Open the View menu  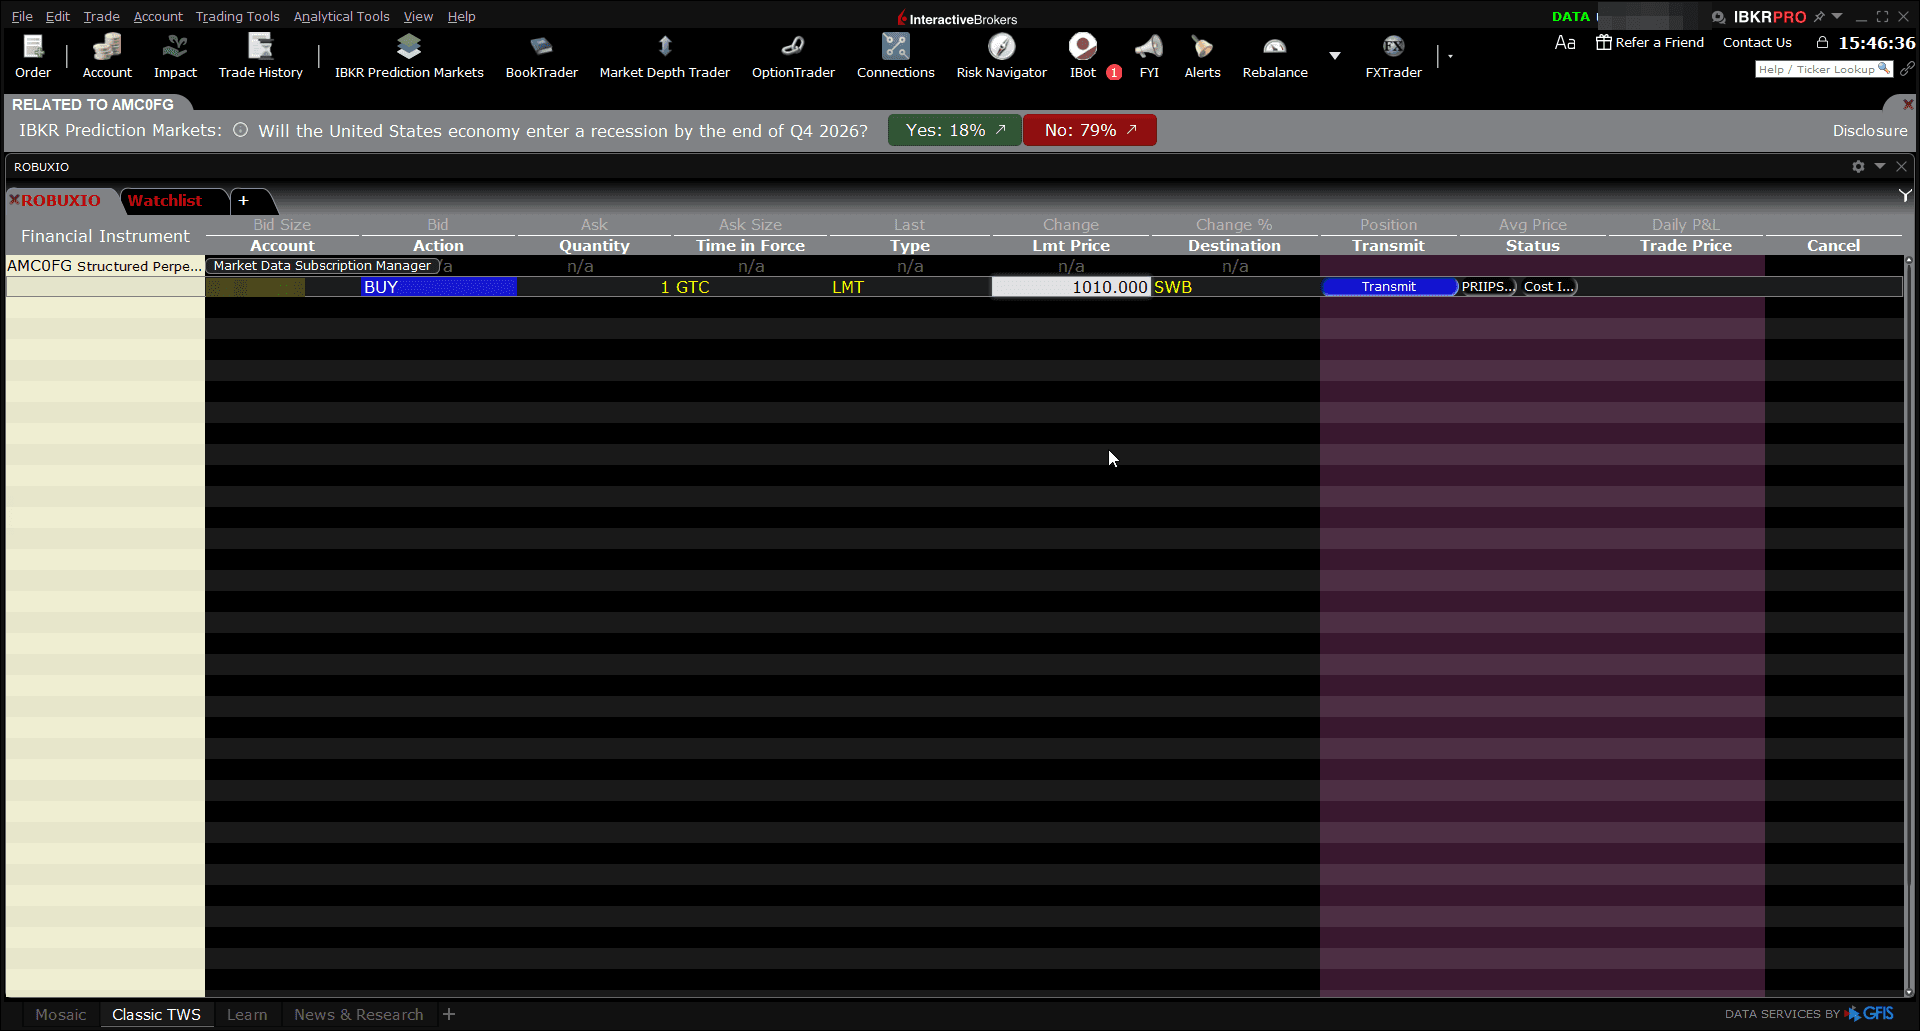point(418,16)
